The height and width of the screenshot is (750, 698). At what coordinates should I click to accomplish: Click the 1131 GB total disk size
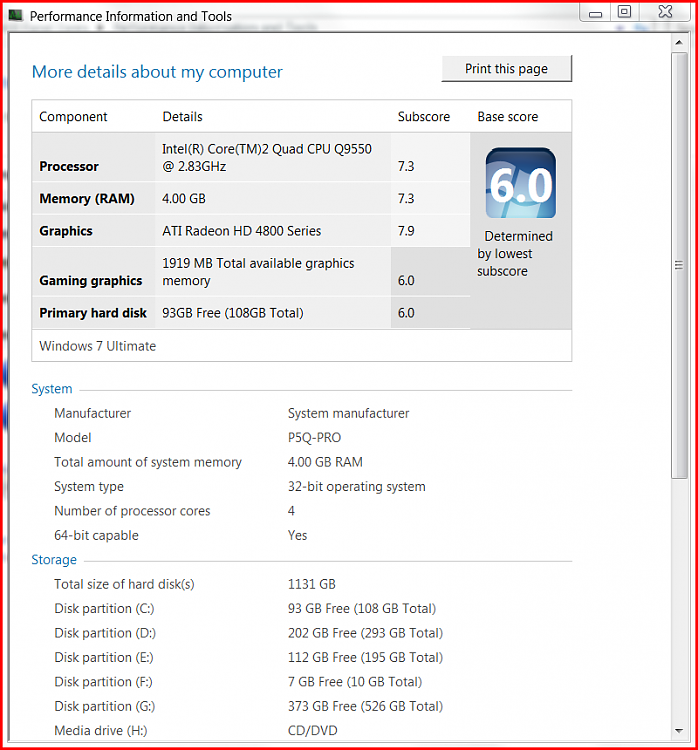311,584
